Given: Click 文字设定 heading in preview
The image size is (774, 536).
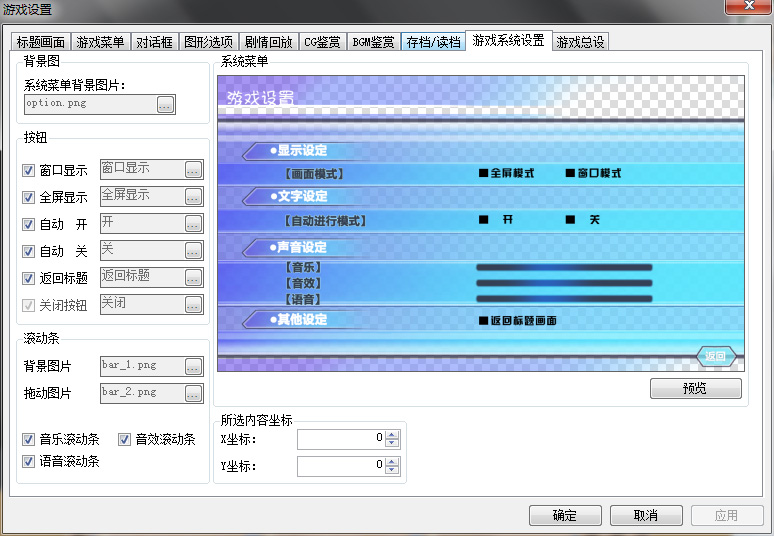Looking at the screenshot, I should coord(299,196).
